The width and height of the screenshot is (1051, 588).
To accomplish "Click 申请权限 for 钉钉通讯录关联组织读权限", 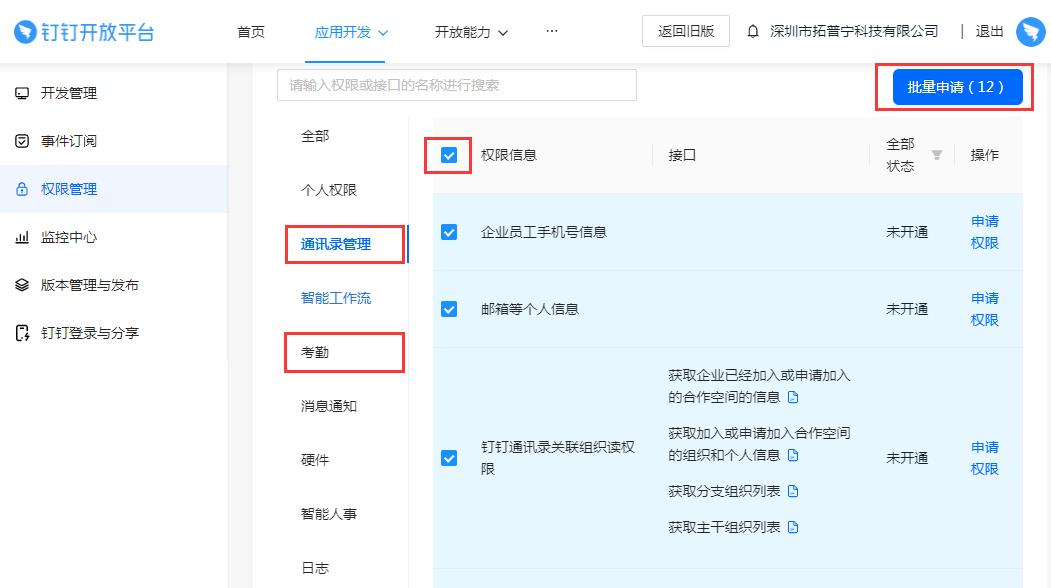I will point(985,458).
